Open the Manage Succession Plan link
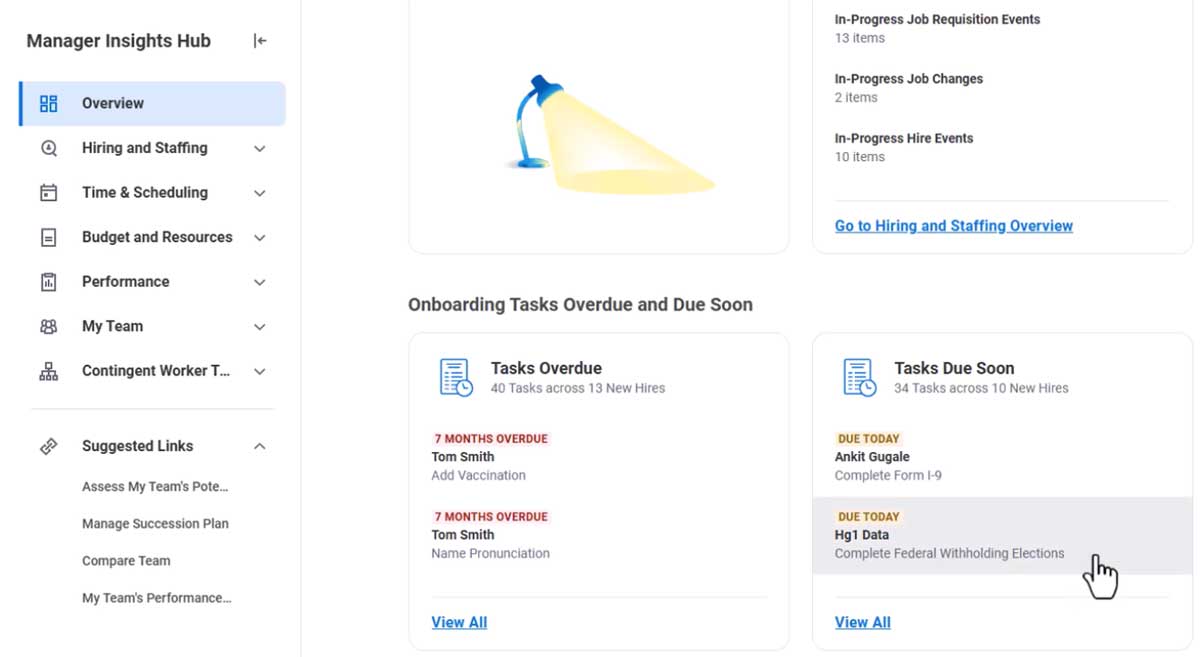The height and width of the screenshot is (657, 1200). coord(155,523)
